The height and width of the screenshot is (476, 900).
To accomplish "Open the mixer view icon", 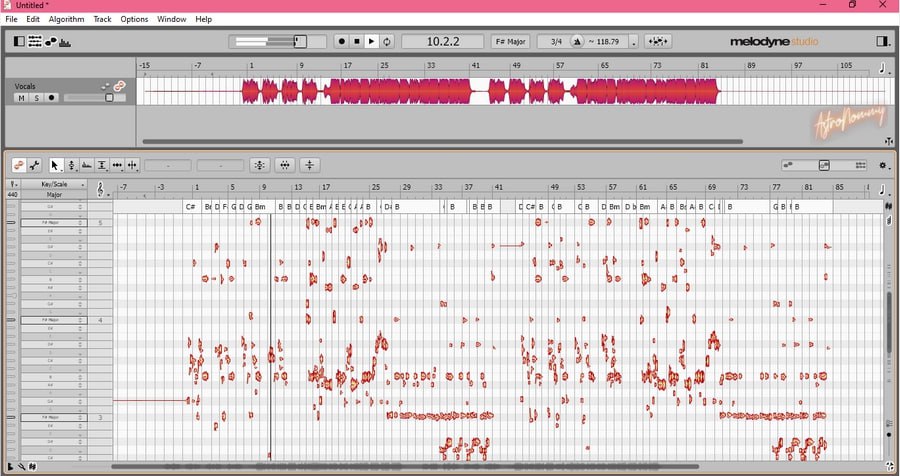I will pos(34,41).
